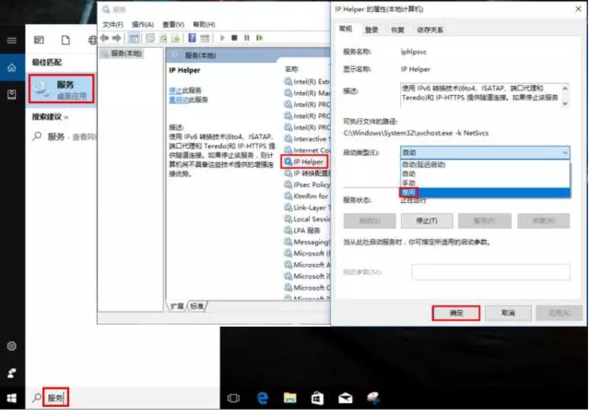Open the 查看(V) menu

pyautogui.click(x=173, y=25)
